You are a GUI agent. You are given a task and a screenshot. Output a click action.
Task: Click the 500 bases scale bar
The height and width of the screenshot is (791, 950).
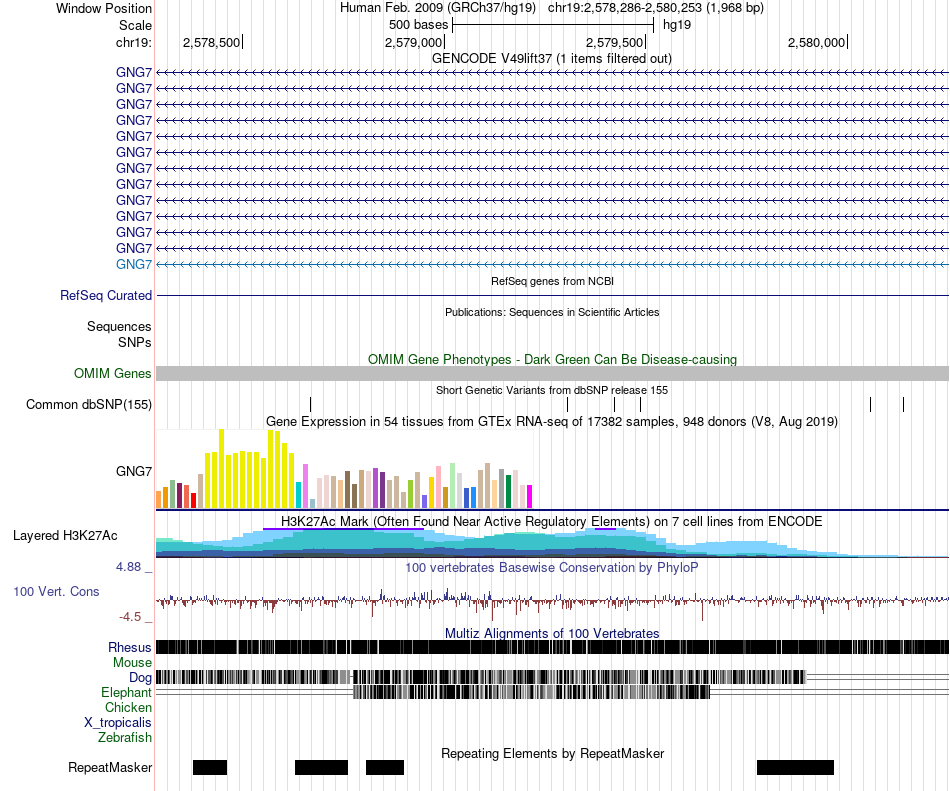pyautogui.click(x=553, y=25)
